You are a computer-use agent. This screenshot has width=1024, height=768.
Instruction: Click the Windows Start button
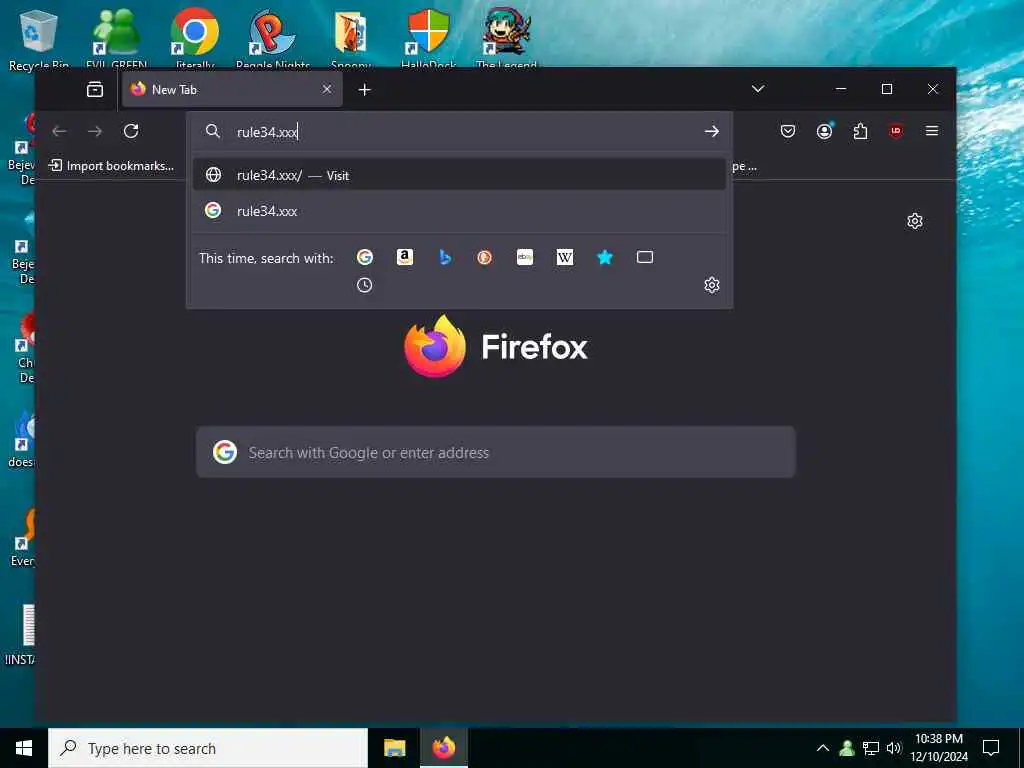tap(24, 748)
